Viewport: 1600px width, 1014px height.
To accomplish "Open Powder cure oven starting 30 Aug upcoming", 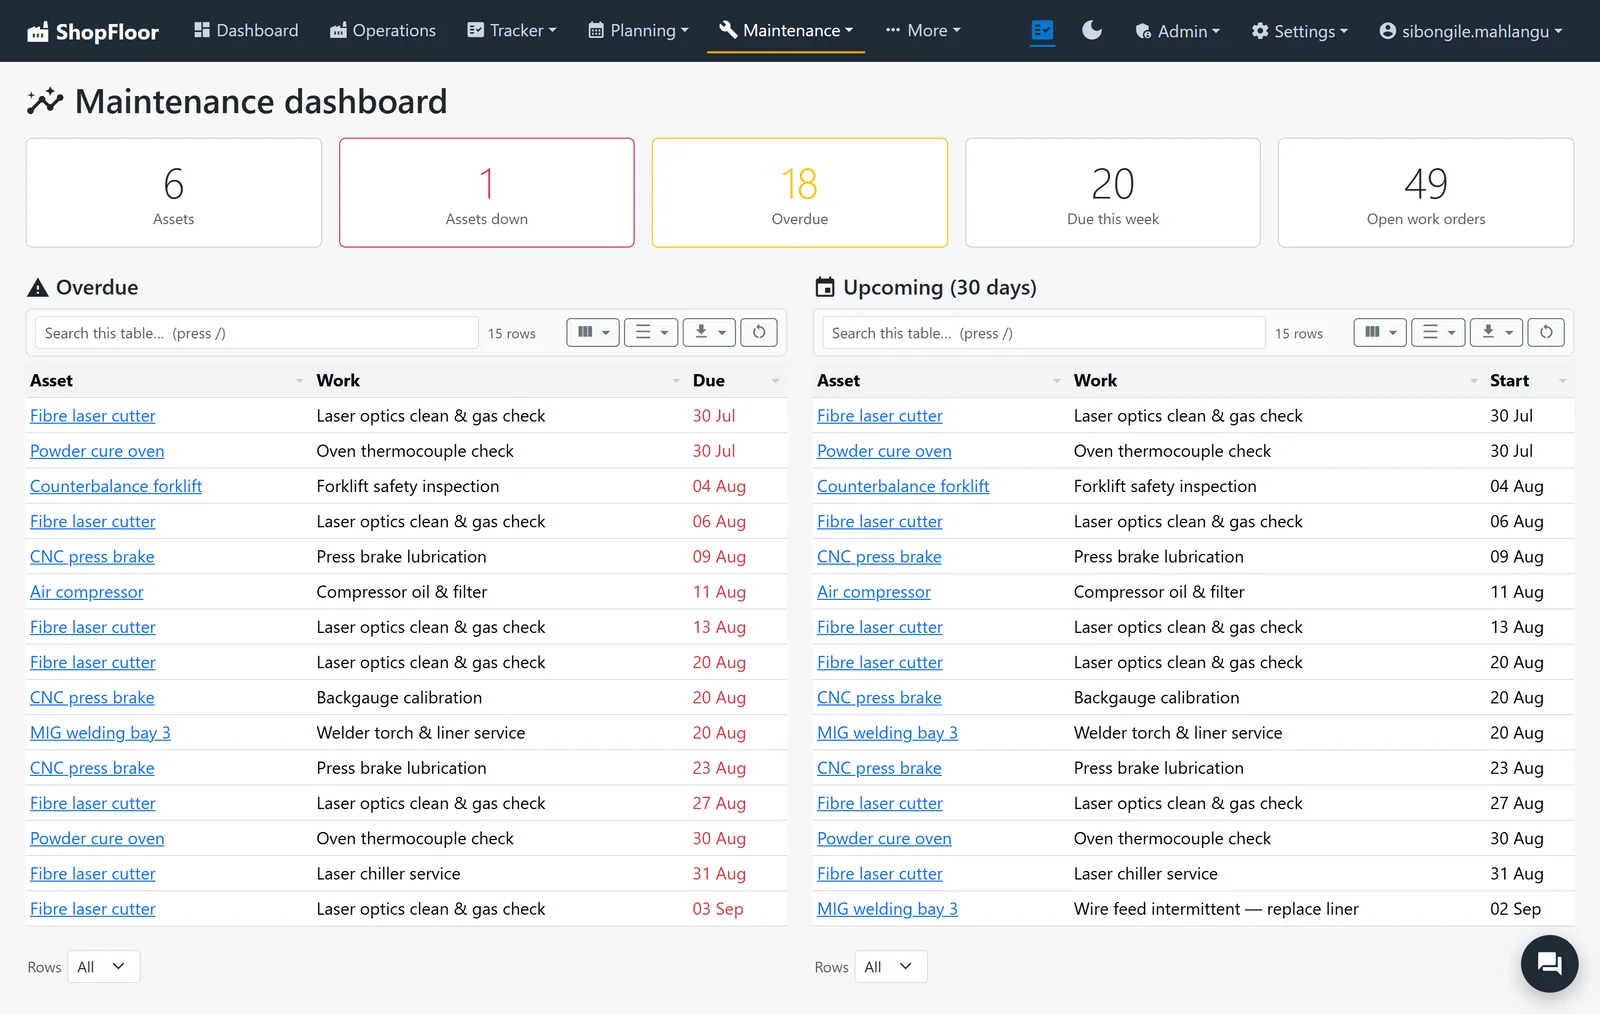I will tap(884, 839).
